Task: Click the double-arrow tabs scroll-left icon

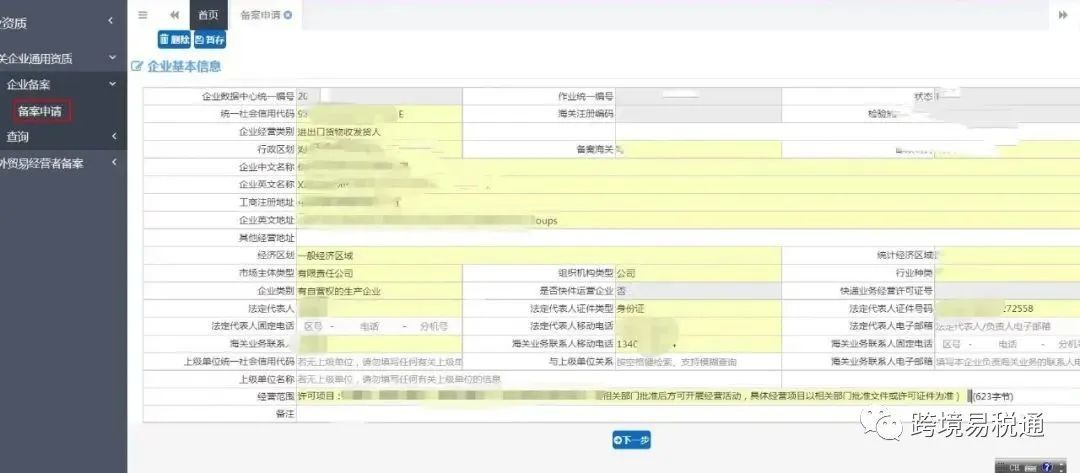Action: click(175, 14)
